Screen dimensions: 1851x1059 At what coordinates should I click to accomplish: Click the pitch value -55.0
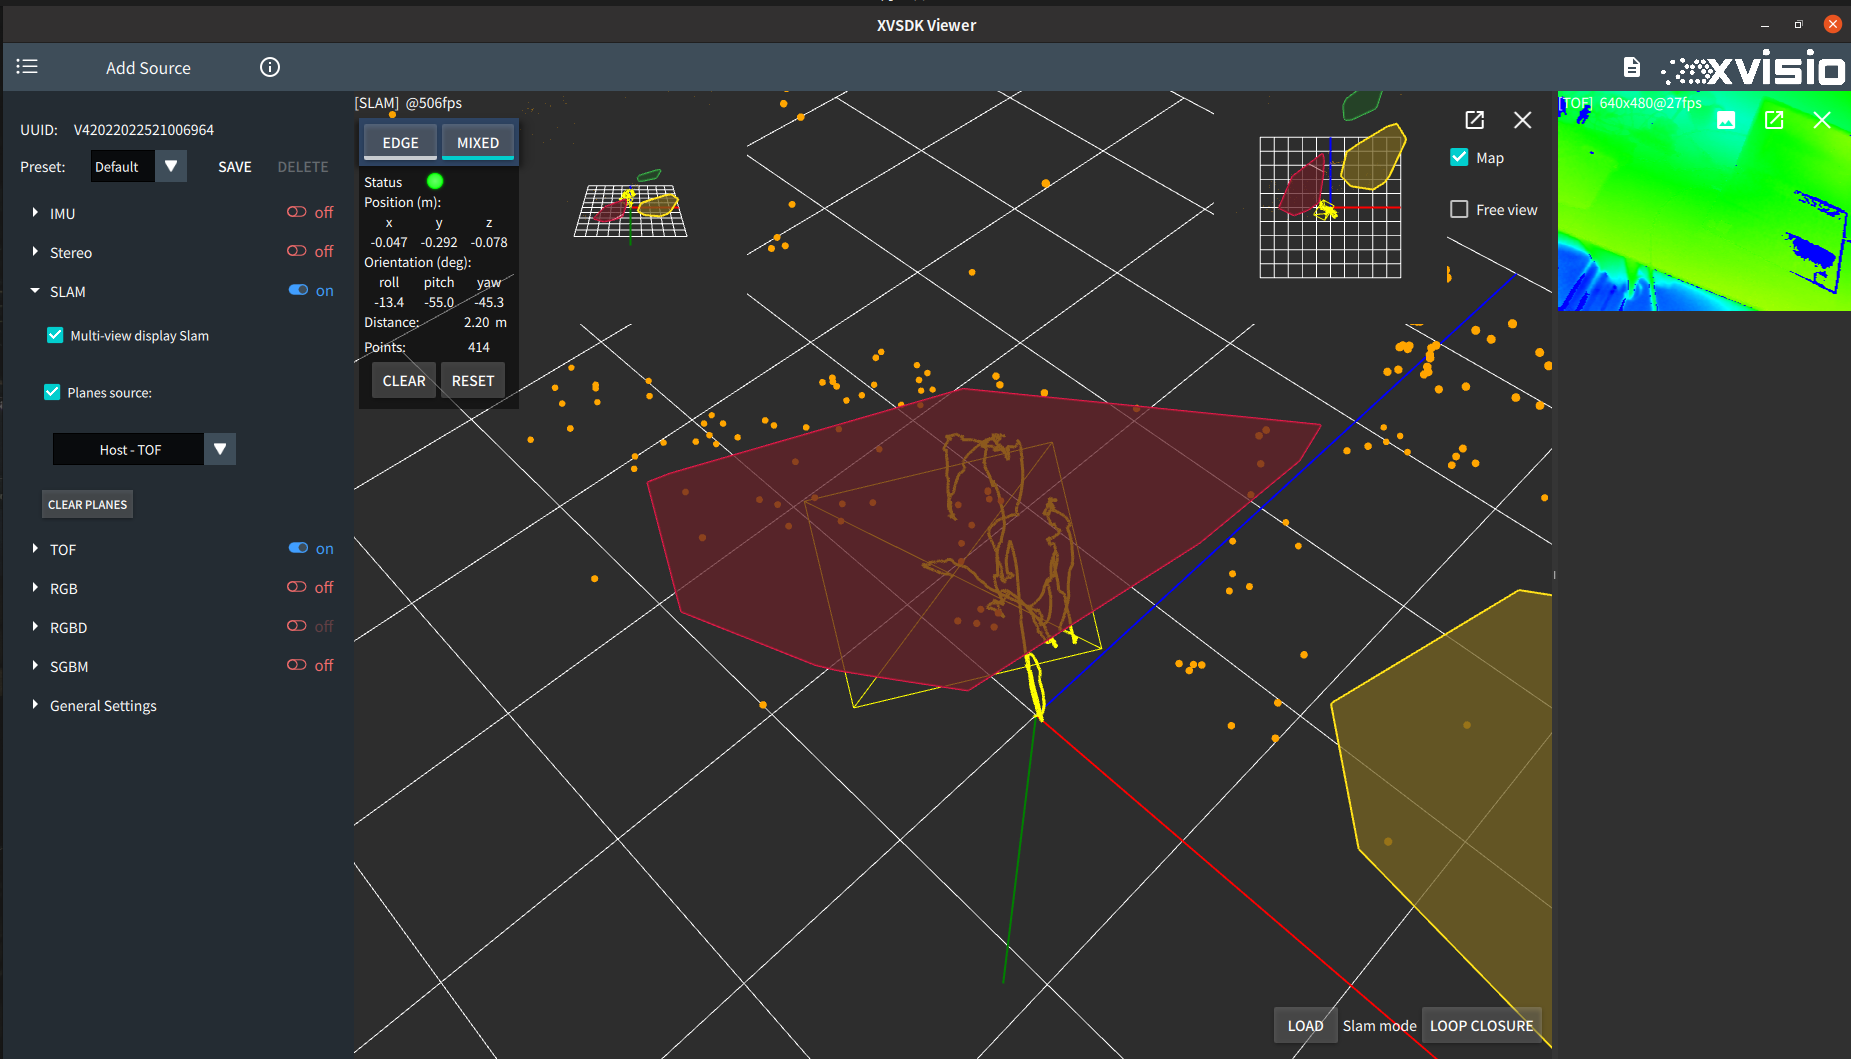click(439, 302)
